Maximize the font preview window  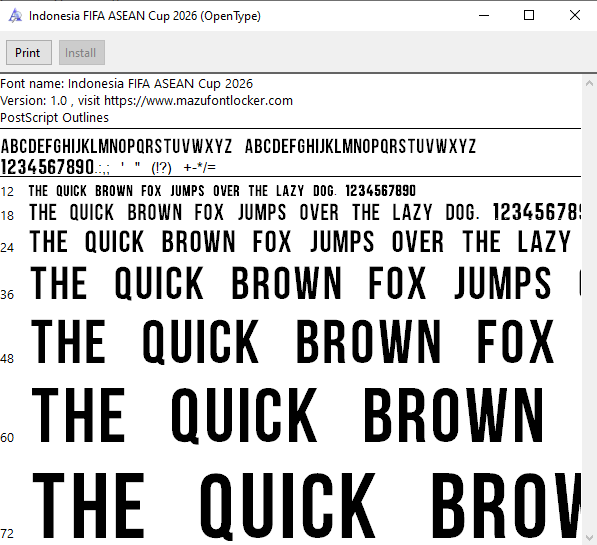(529, 16)
